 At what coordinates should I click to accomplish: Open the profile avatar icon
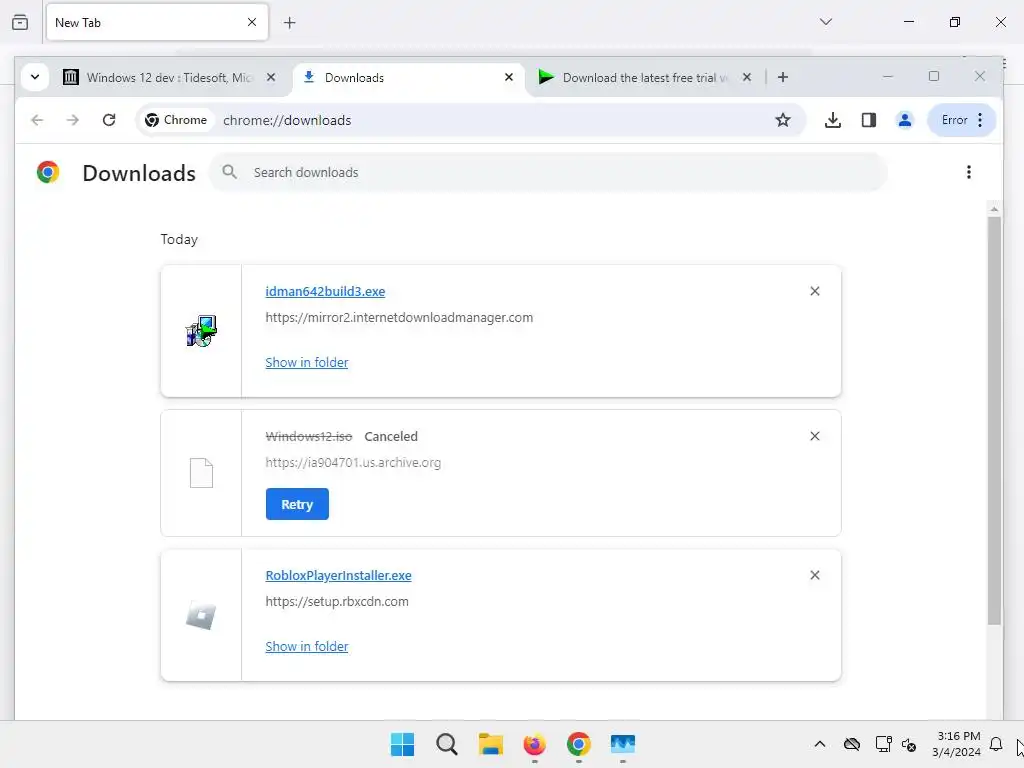click(x=904, y=120)
